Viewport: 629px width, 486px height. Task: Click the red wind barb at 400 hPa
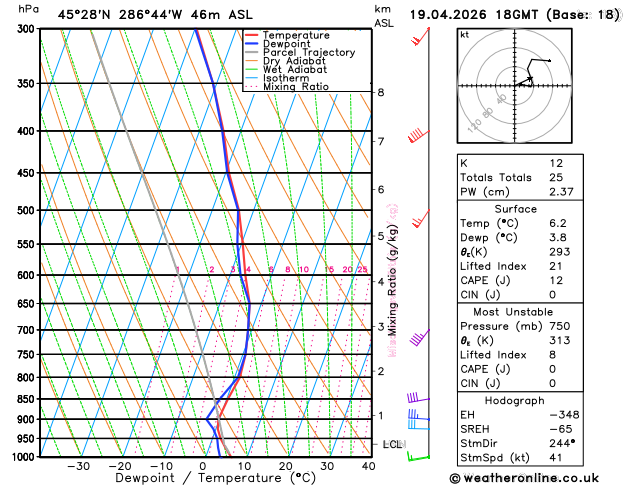pos(419,136)
